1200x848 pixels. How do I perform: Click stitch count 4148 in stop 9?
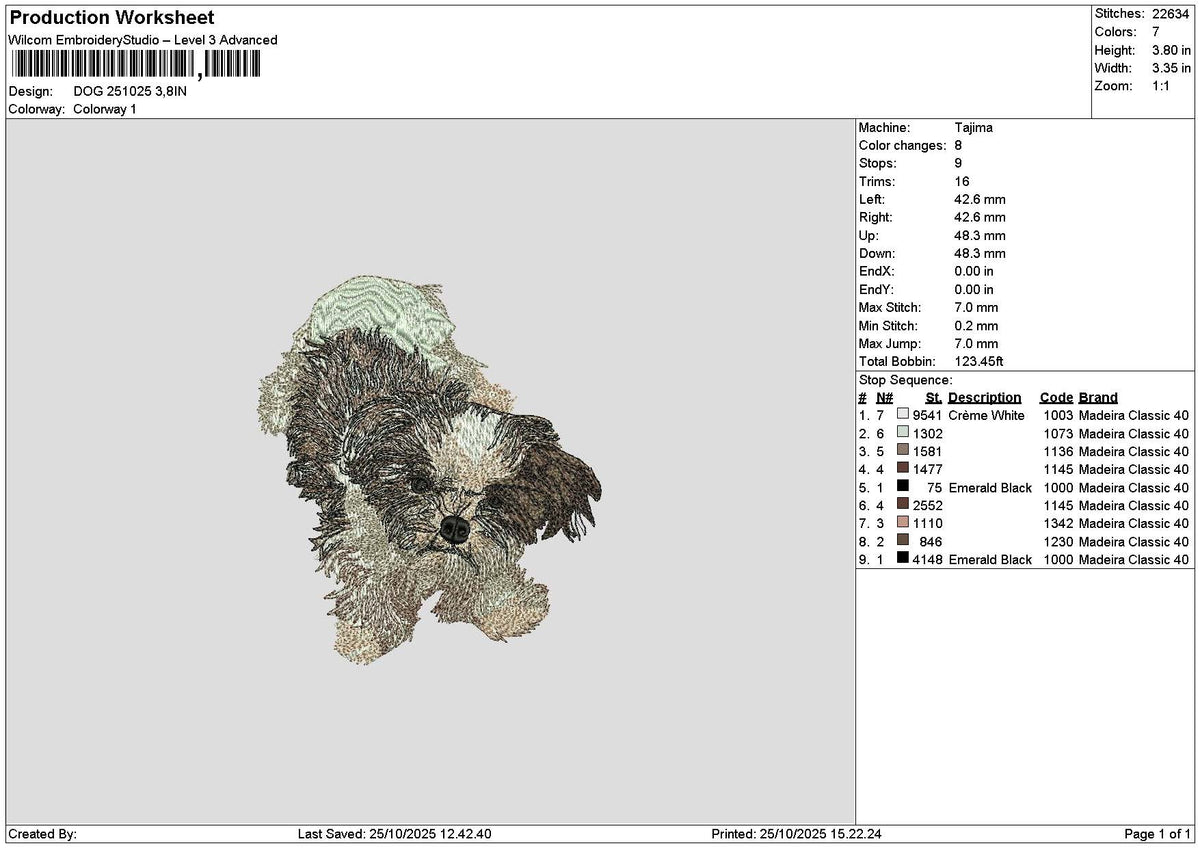928,559
